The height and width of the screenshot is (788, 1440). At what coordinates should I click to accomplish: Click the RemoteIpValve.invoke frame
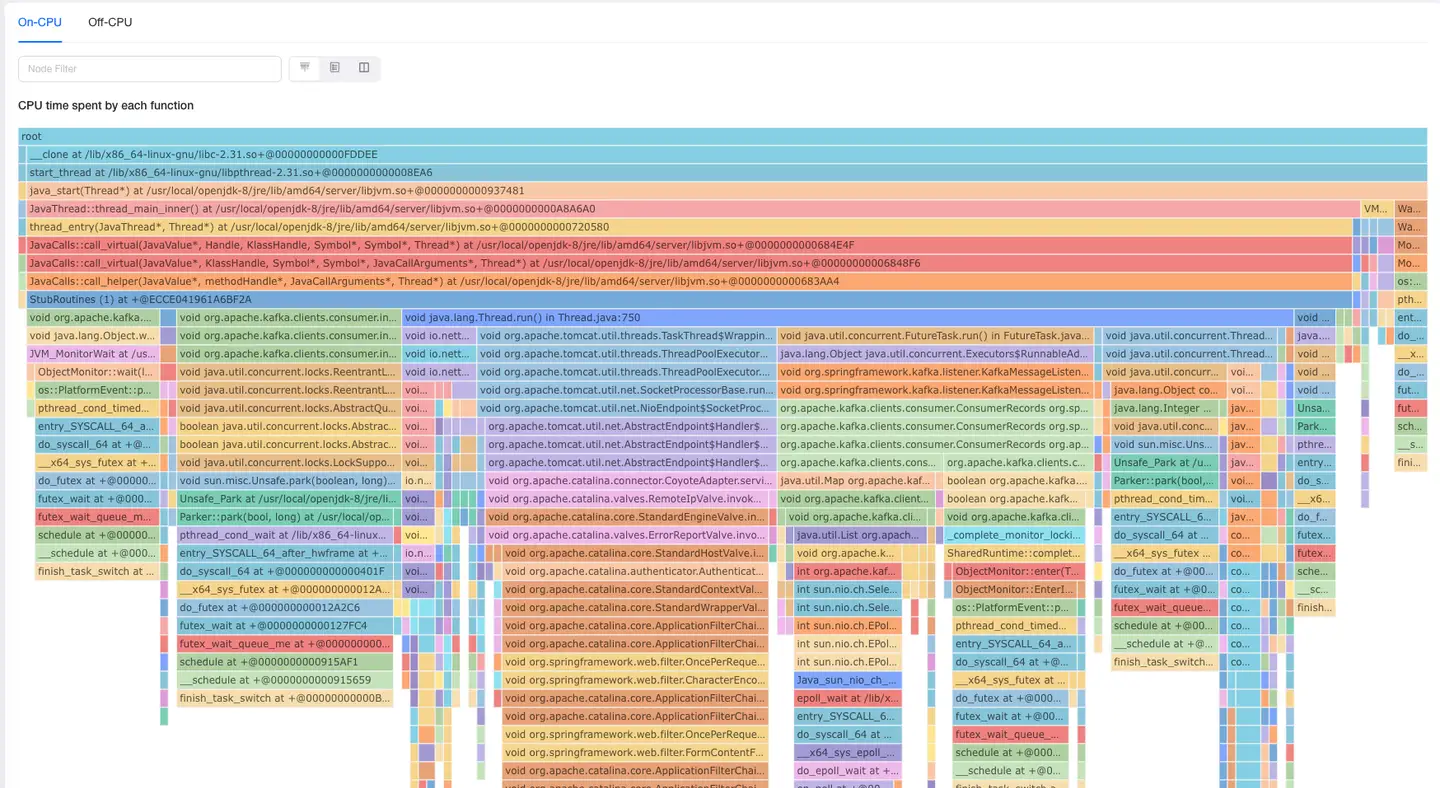(627, 499)
